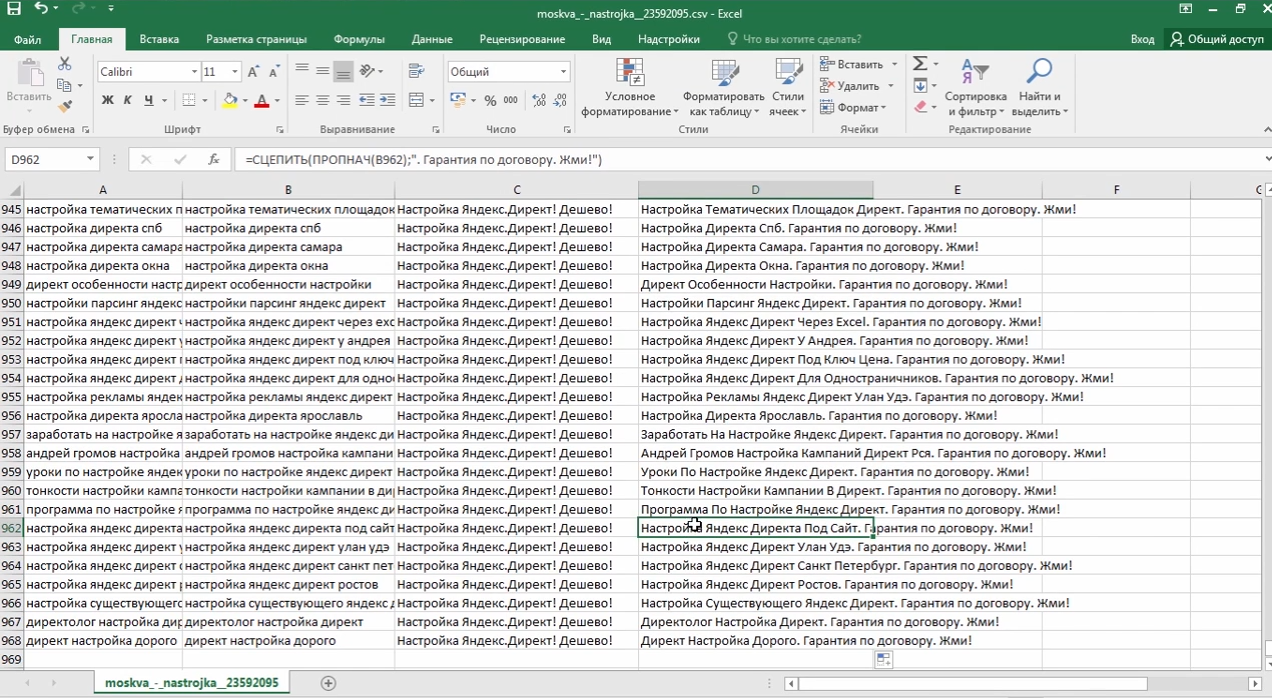Open Форматировать как таблицу gallery
This screenshot has height=698, width=1272.
pos(724,87)
